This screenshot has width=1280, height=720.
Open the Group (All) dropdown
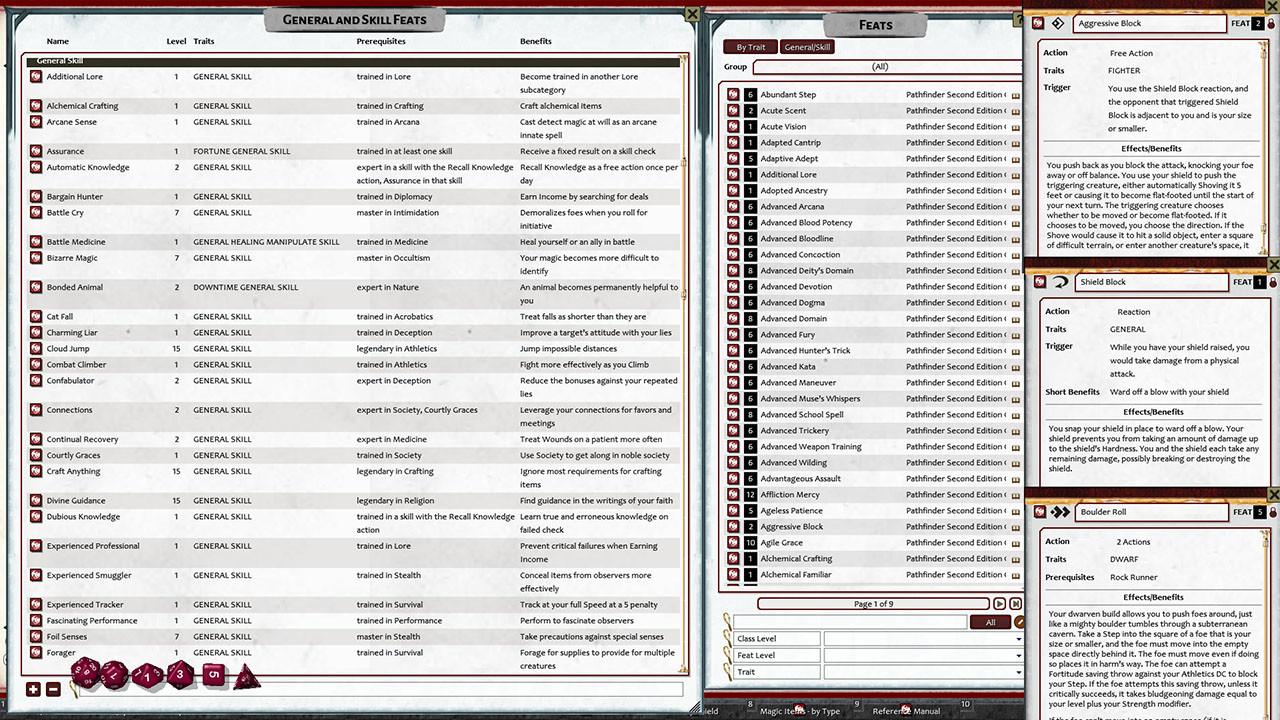tap(880, 66)
